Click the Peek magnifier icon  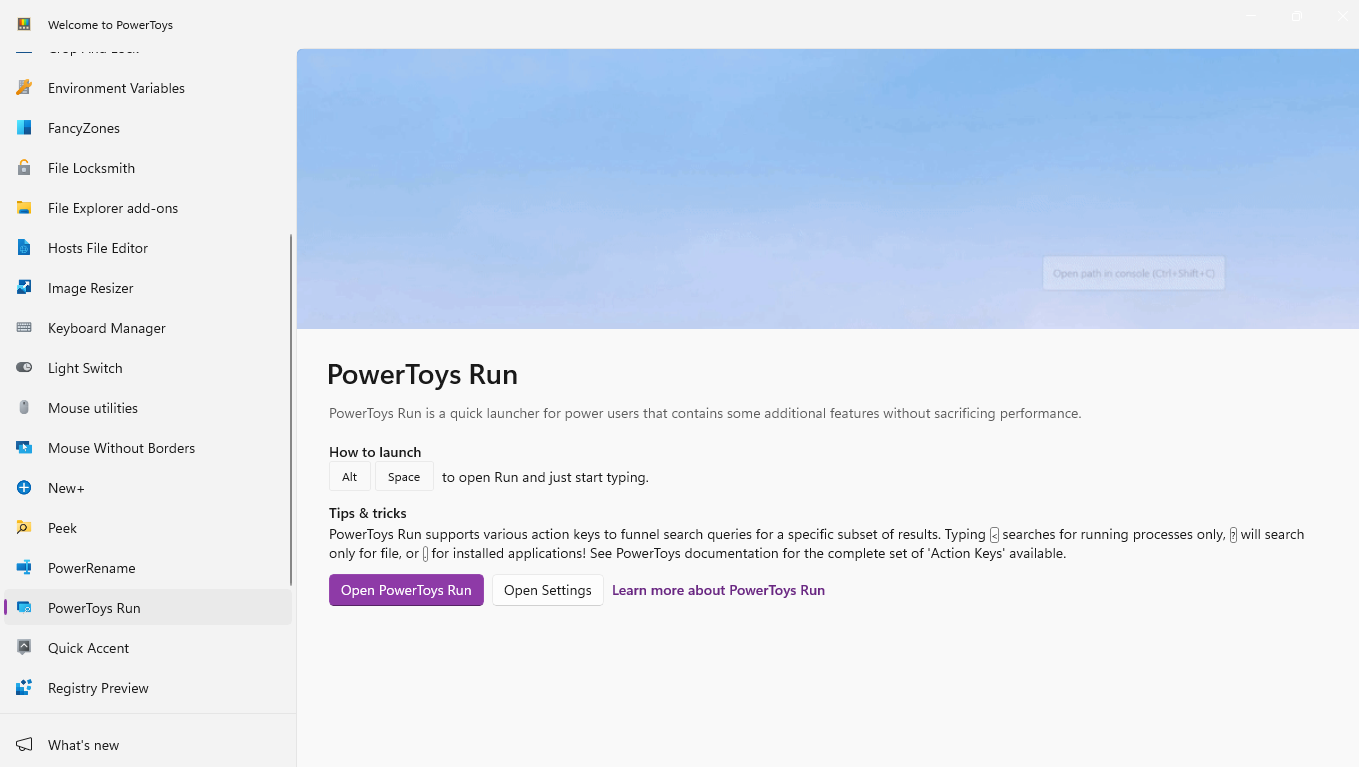pyautogui.click(x=24, y=528)
